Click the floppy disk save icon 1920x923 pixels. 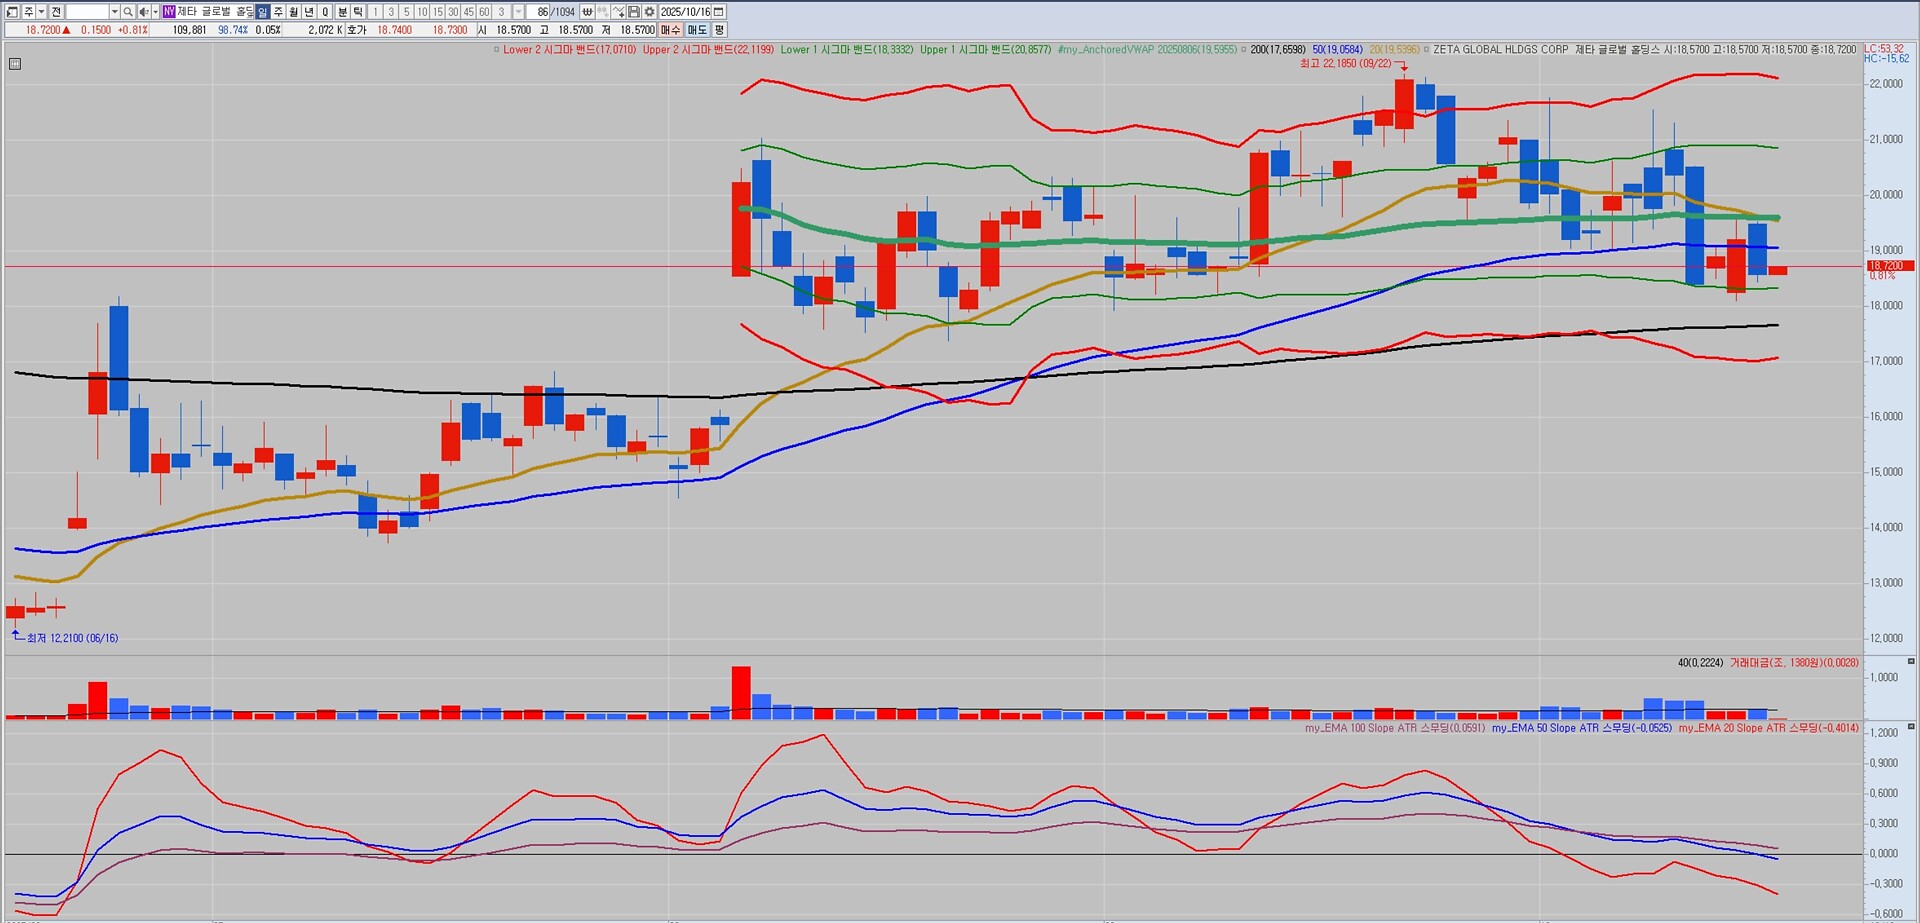634,12
